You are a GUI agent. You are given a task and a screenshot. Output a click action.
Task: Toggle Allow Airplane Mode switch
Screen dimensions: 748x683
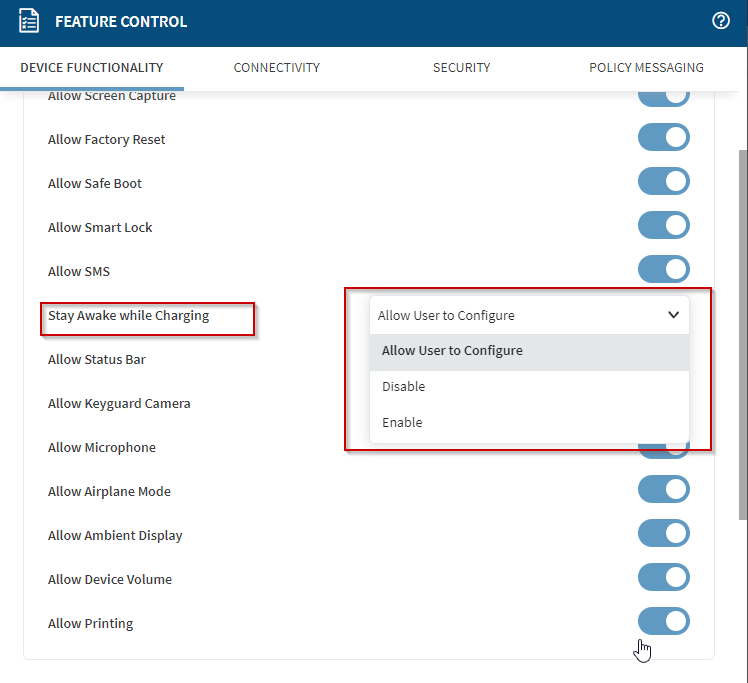pos(664,490)
